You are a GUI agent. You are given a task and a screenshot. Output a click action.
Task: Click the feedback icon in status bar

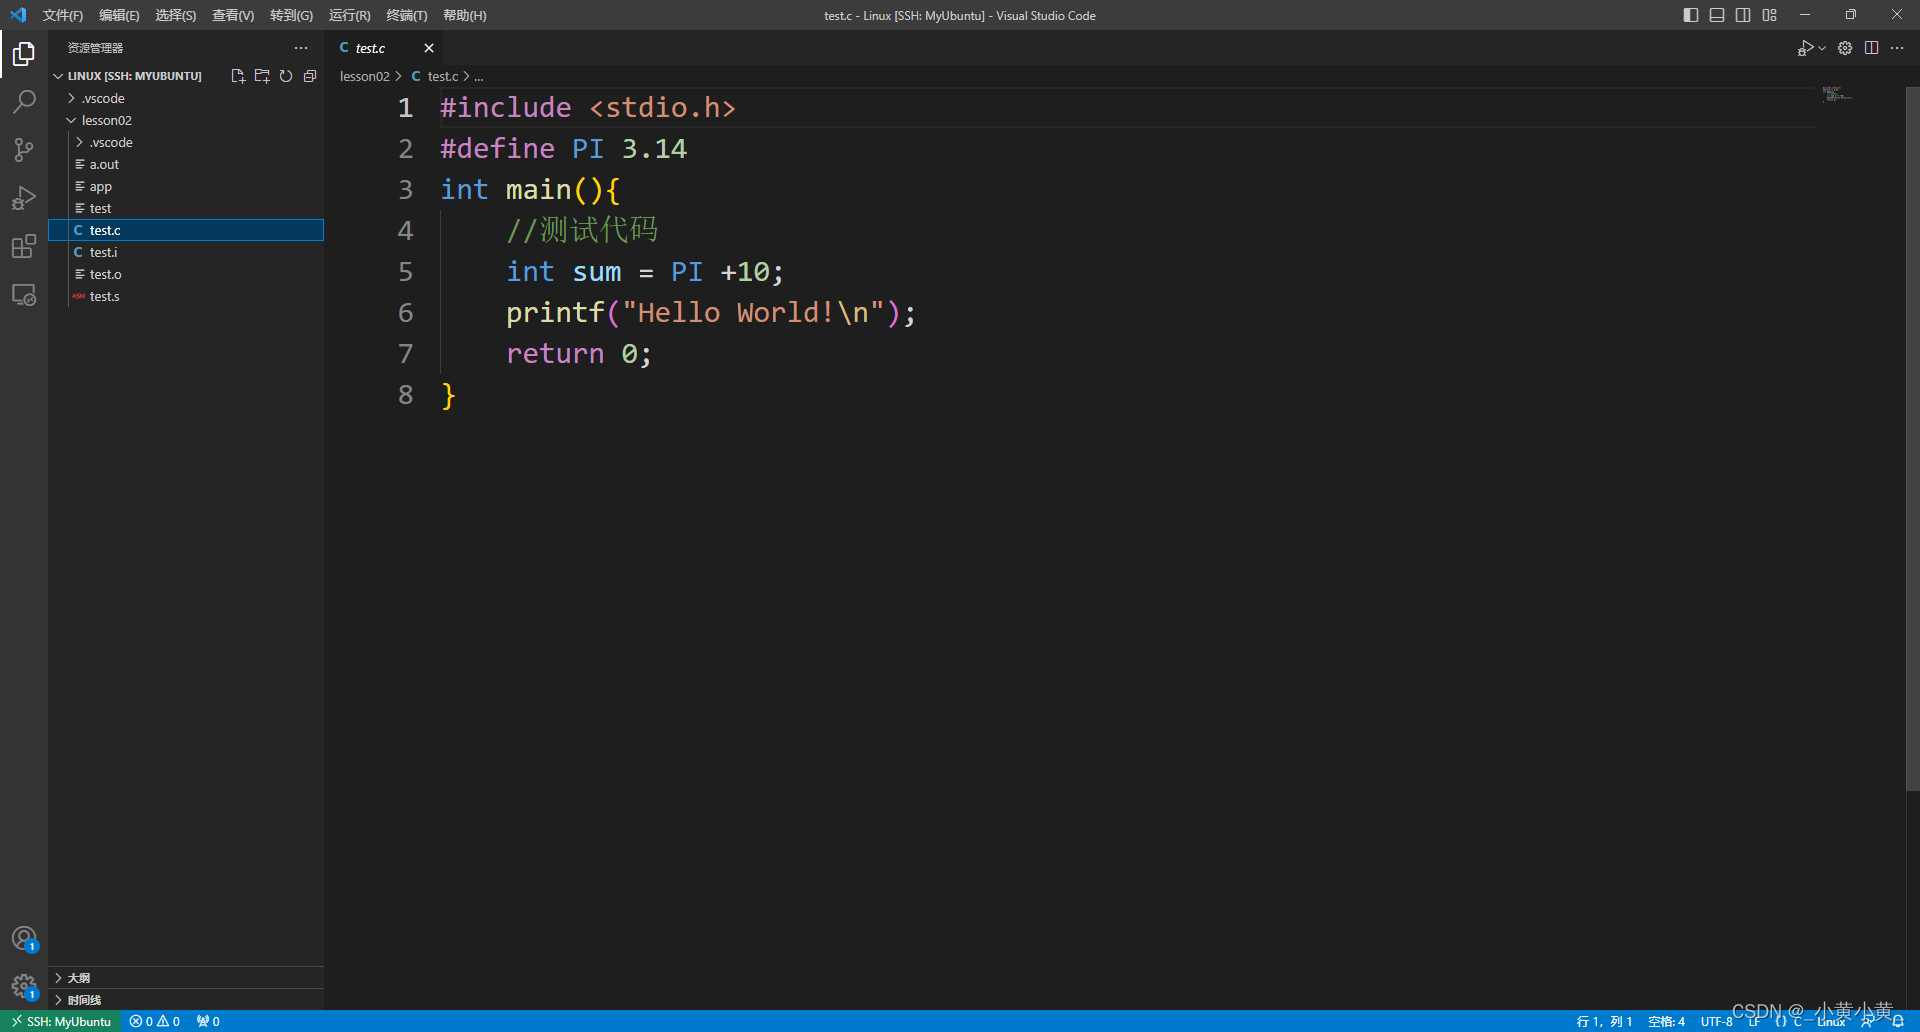(1867, 1021)
